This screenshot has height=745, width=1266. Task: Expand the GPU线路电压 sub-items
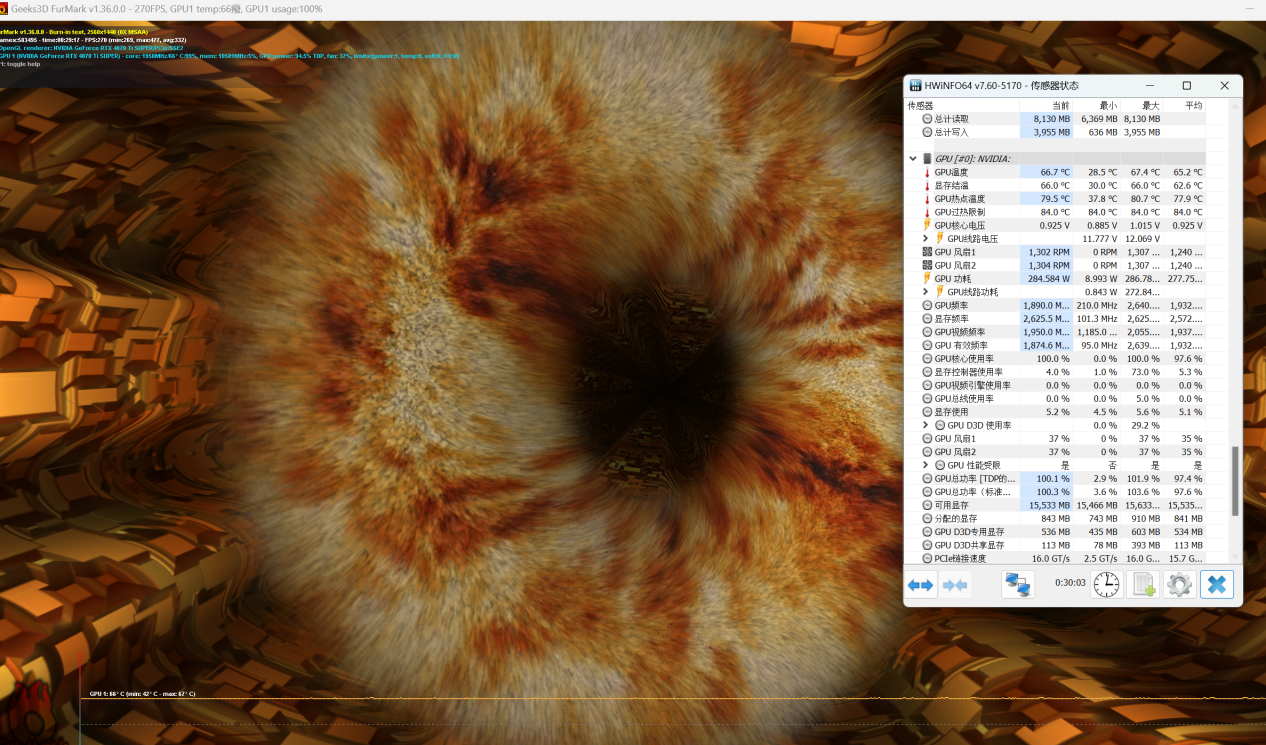pyautogui.click(x=926, y=239)
